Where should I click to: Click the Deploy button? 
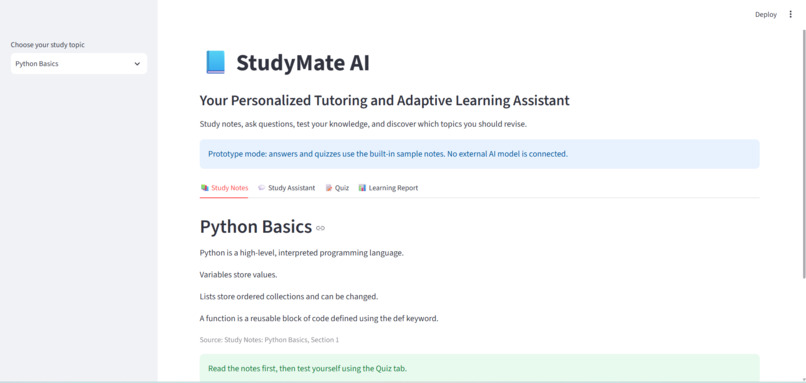[765, 14]
